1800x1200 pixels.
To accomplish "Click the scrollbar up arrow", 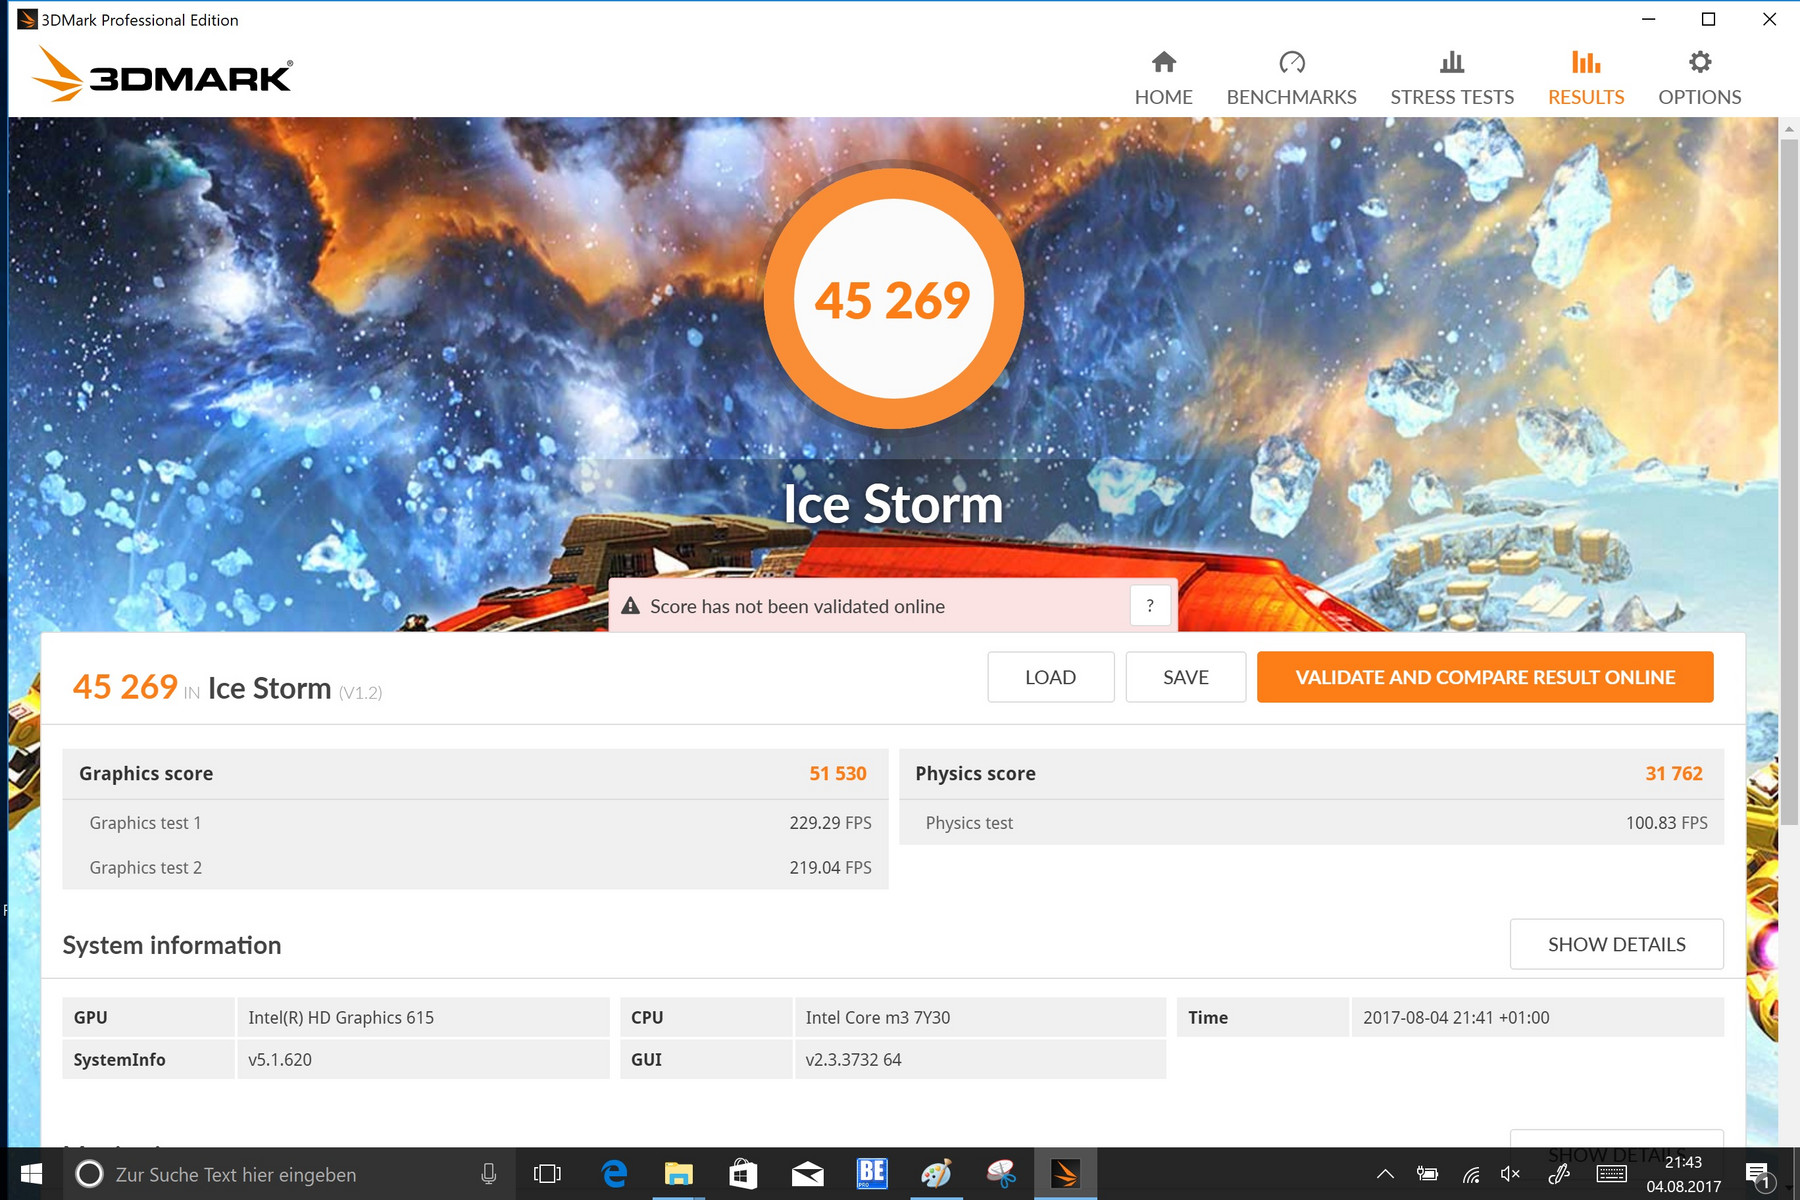I will tap(1789, 128).
